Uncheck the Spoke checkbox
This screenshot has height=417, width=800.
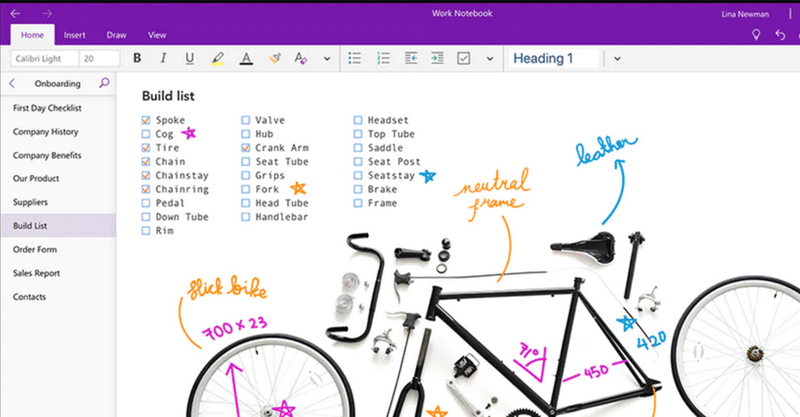point(146,120)
